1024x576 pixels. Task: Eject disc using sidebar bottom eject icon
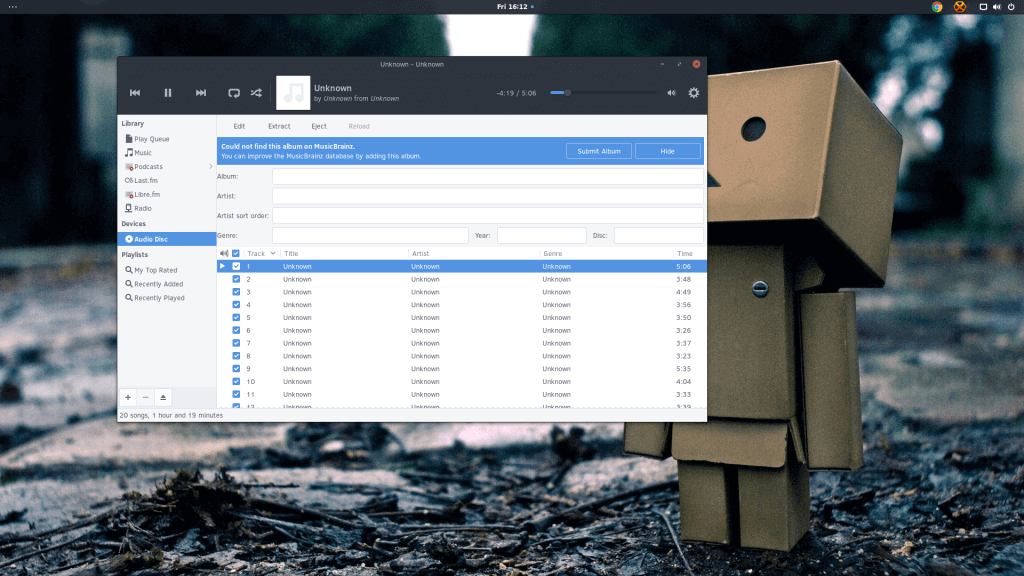point(163,397)
